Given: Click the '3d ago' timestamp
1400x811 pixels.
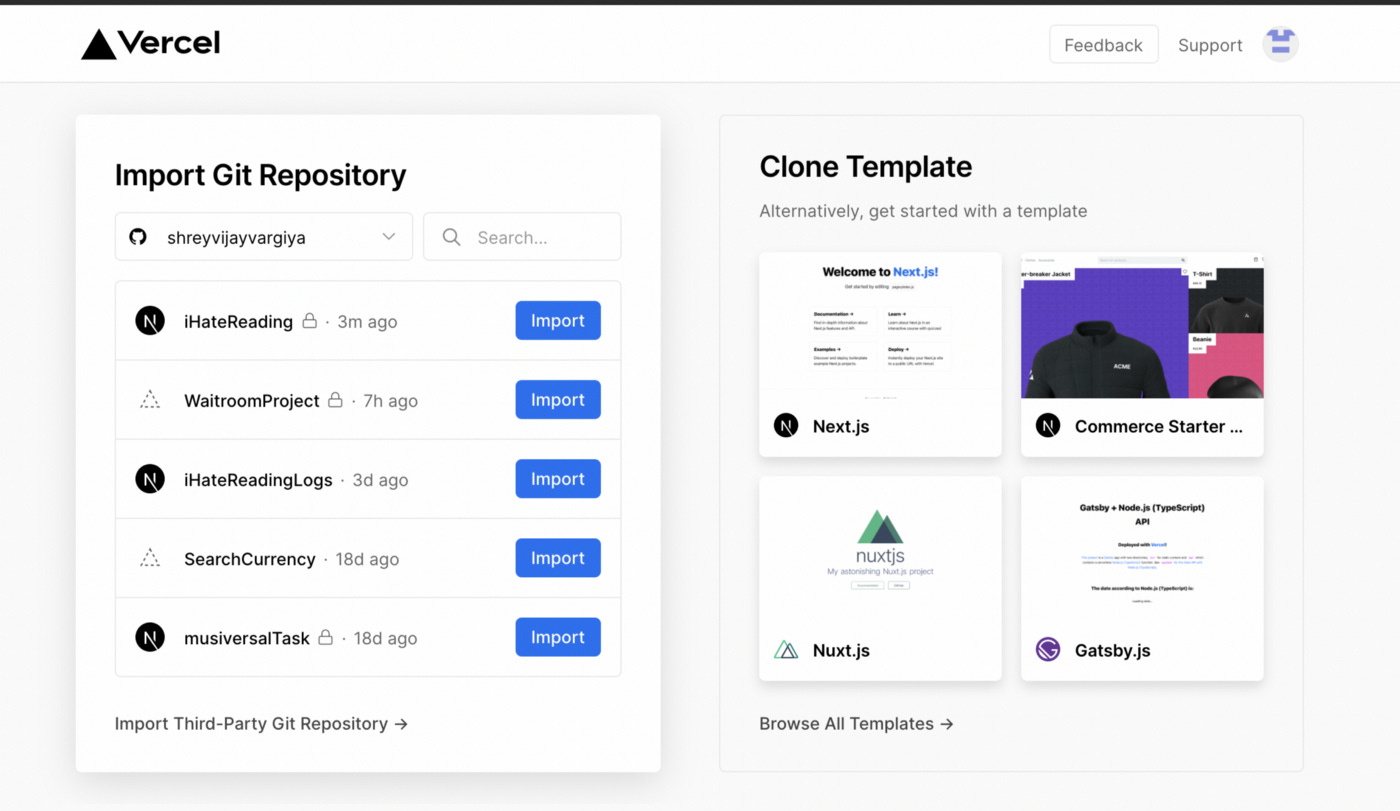Looking at the screenshot, I should coord(380,479).
